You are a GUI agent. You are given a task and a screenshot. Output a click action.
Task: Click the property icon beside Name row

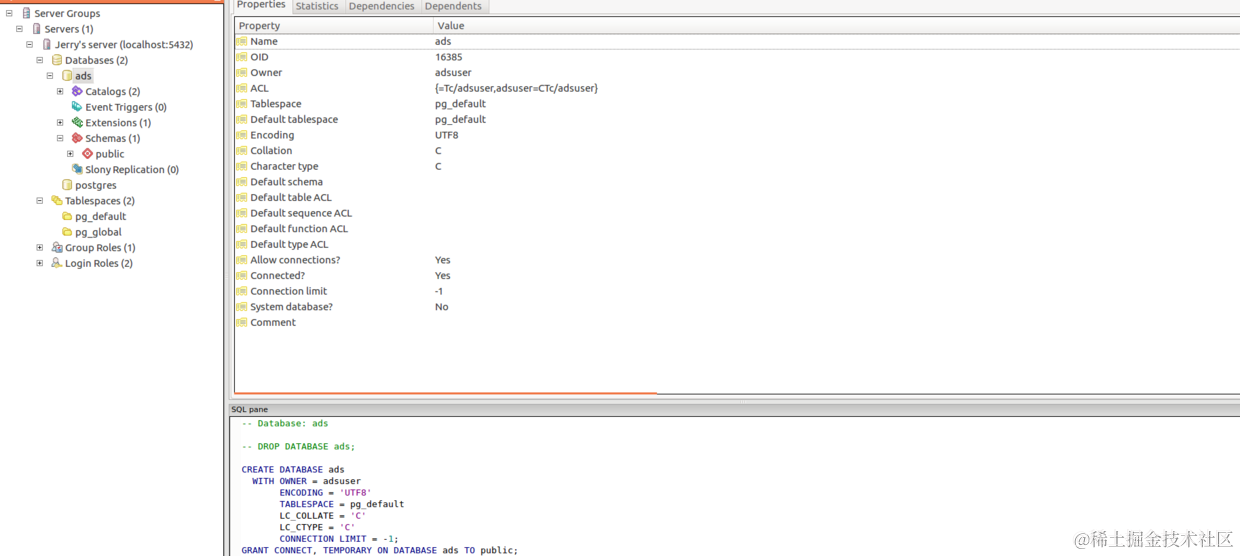(241, 42)
